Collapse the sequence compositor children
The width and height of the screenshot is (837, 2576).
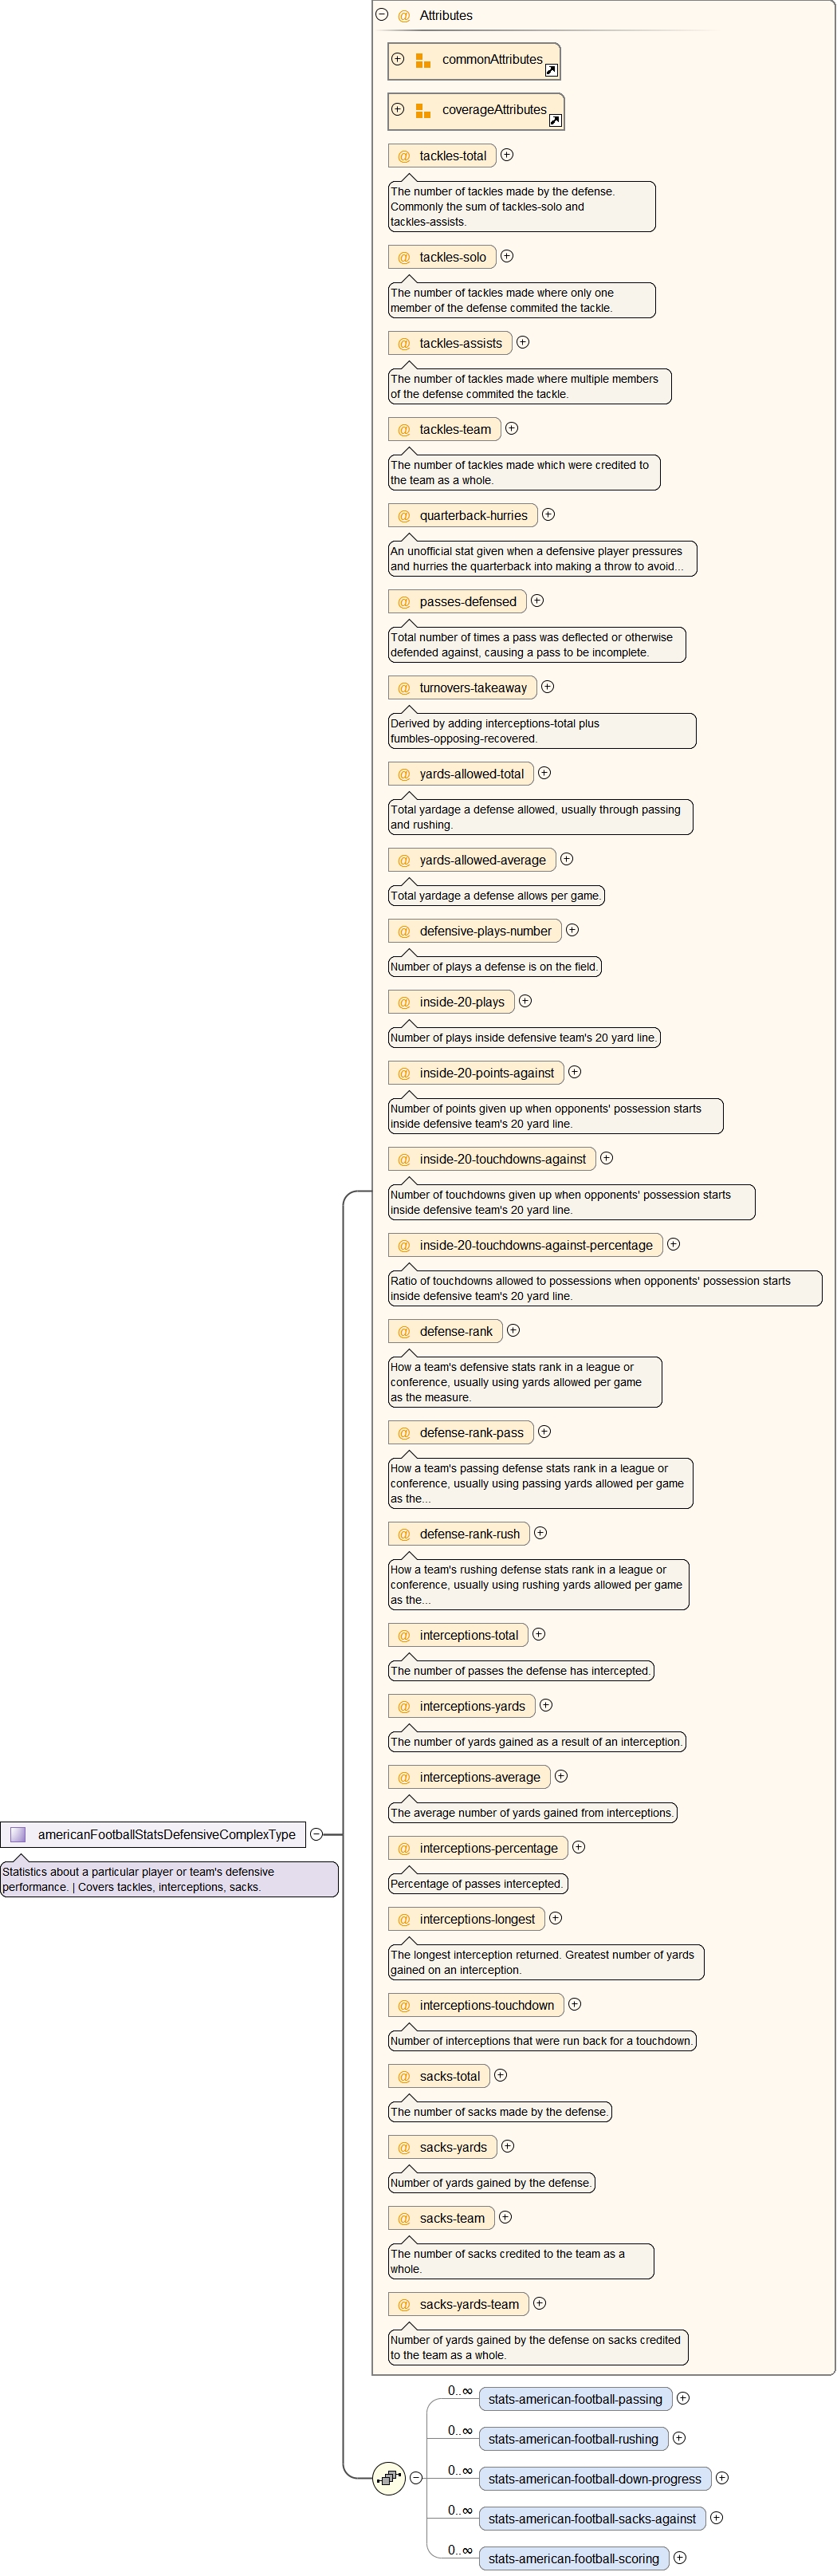[x=416, y=2477]
